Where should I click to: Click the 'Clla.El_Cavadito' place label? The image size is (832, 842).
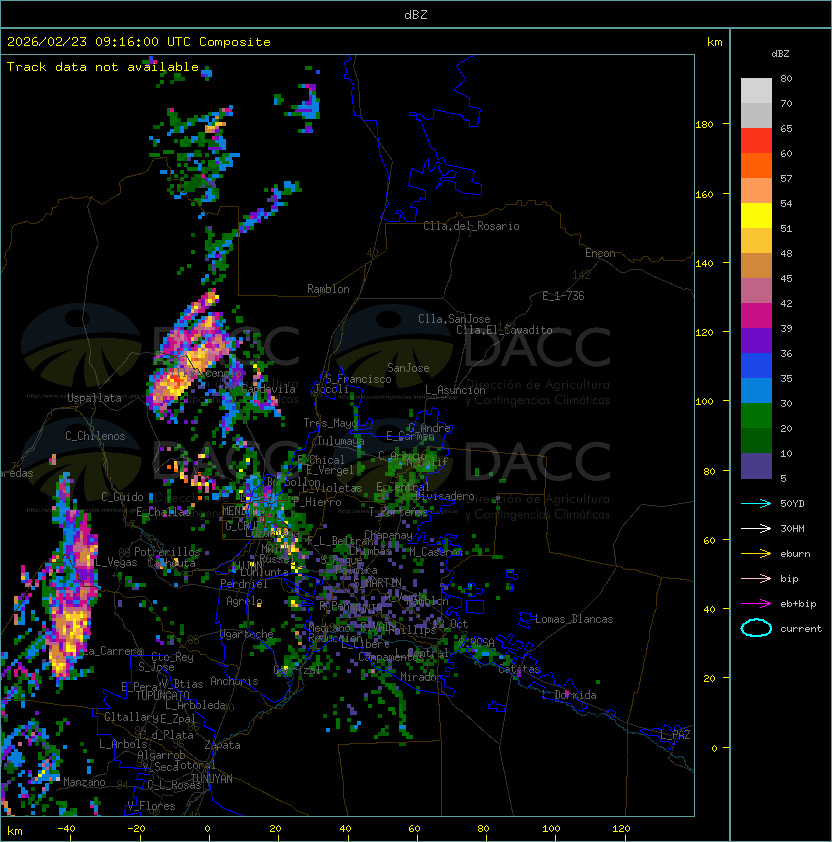click(x=504, y=330)
